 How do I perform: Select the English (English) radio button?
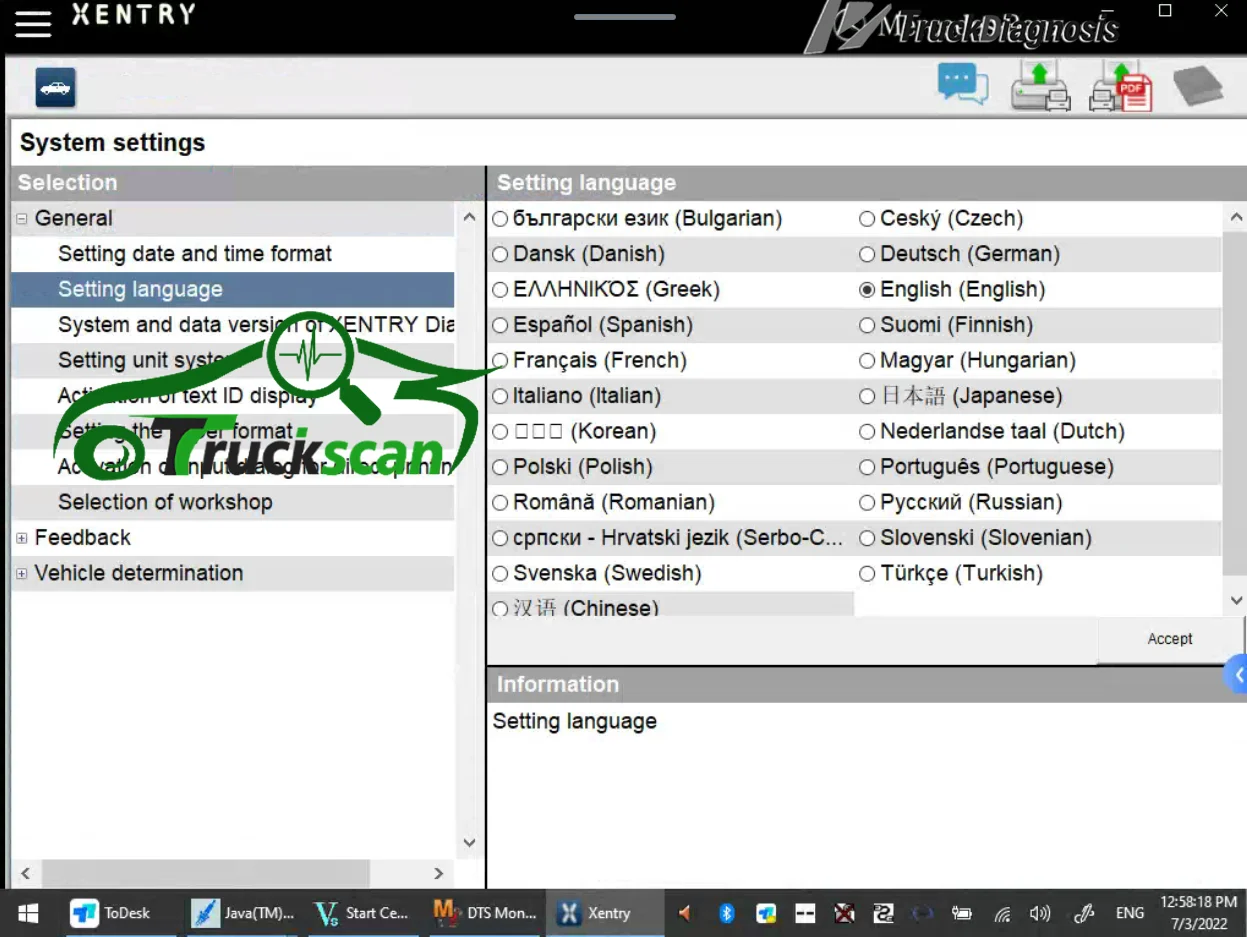[867, 290]
